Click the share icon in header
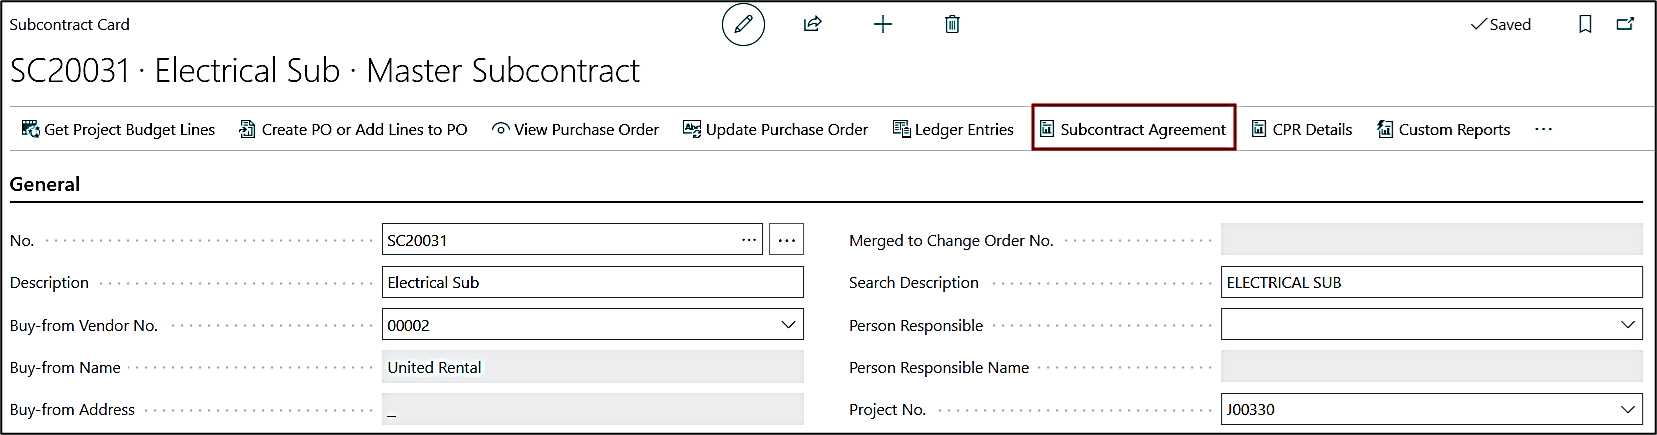This screenshot has height=435, width=1657. click(x=812, y=25)
